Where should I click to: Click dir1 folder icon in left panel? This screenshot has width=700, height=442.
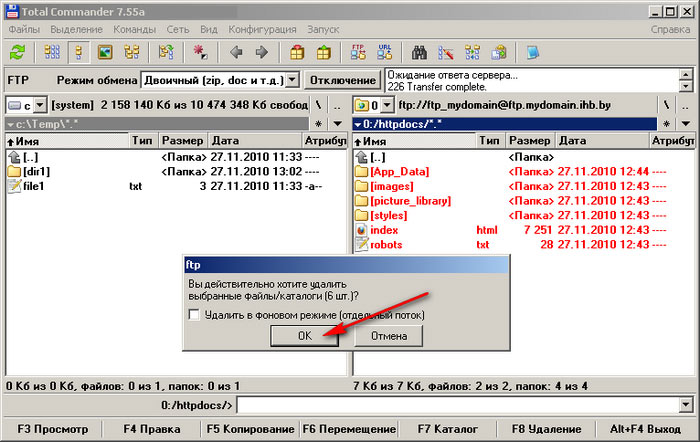click(14, 171)
